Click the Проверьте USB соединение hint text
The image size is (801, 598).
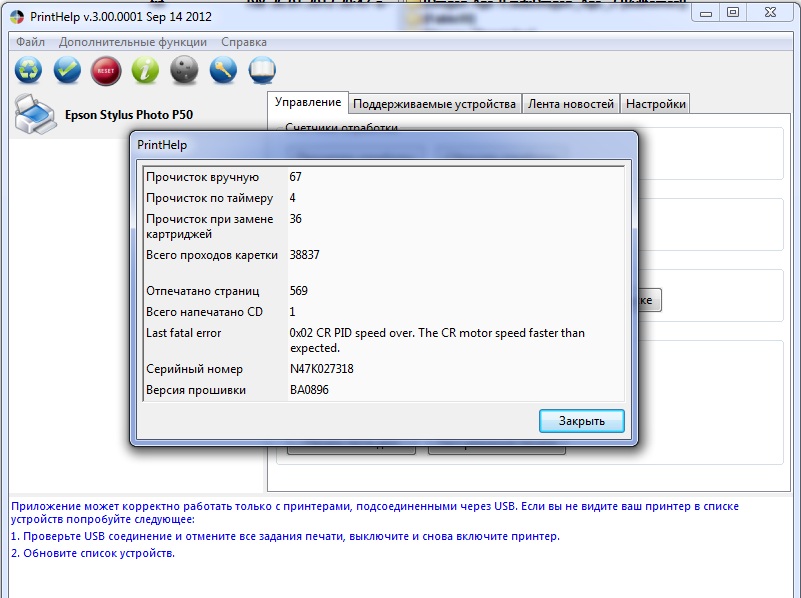coord(285,536)
